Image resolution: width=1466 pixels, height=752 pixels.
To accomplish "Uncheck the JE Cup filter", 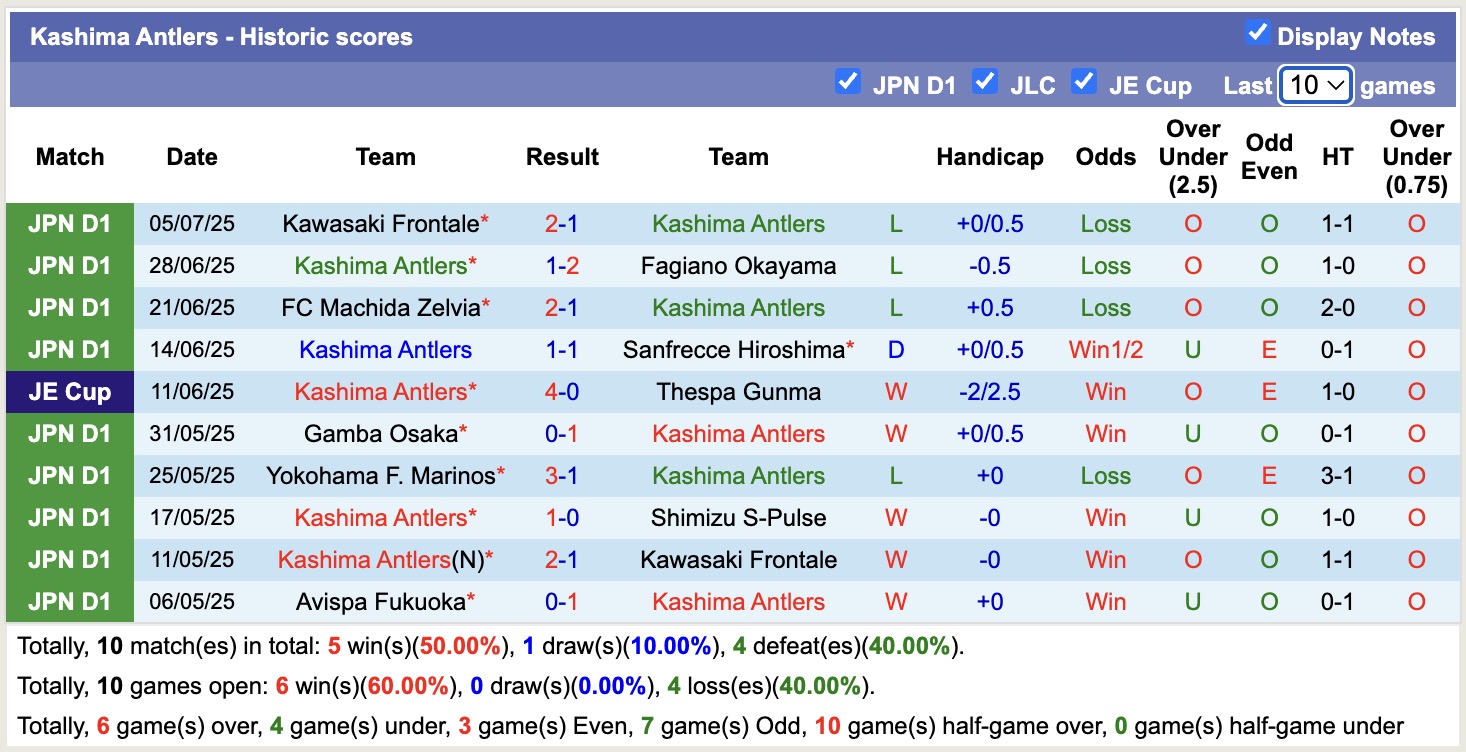I will point(1084,84).
